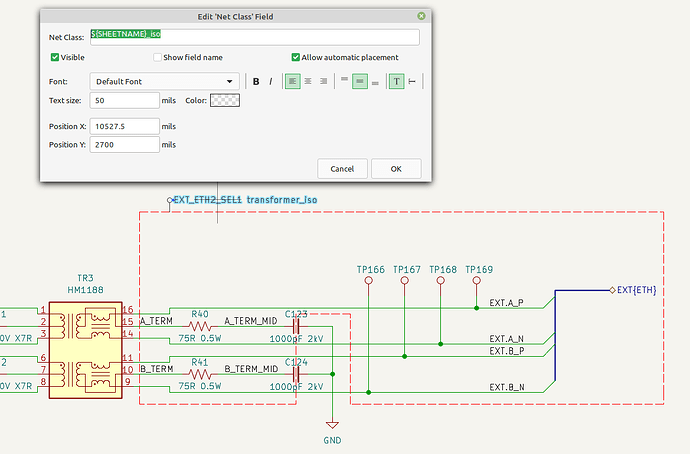Set horizontal alignment to center
This screenshot has height=454, width=690.
tap(308, 81)
